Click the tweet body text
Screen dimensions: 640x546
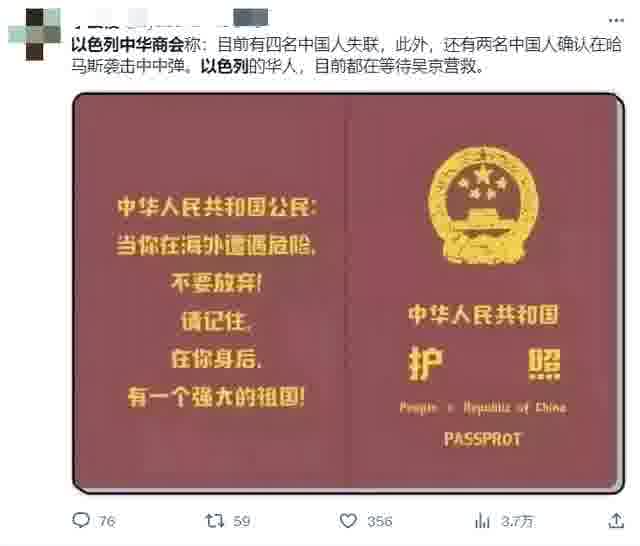click(x=347, y=55)
